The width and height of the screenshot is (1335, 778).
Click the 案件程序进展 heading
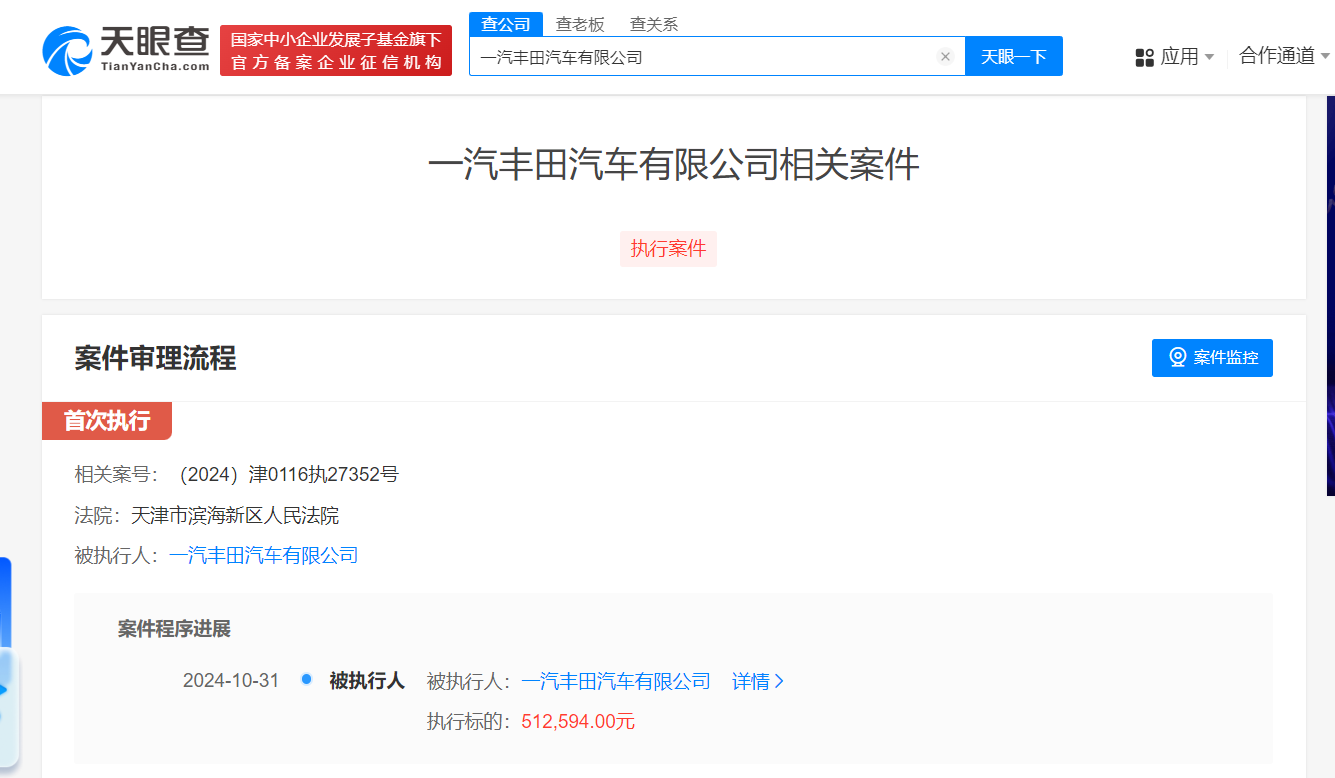(174, 629)
